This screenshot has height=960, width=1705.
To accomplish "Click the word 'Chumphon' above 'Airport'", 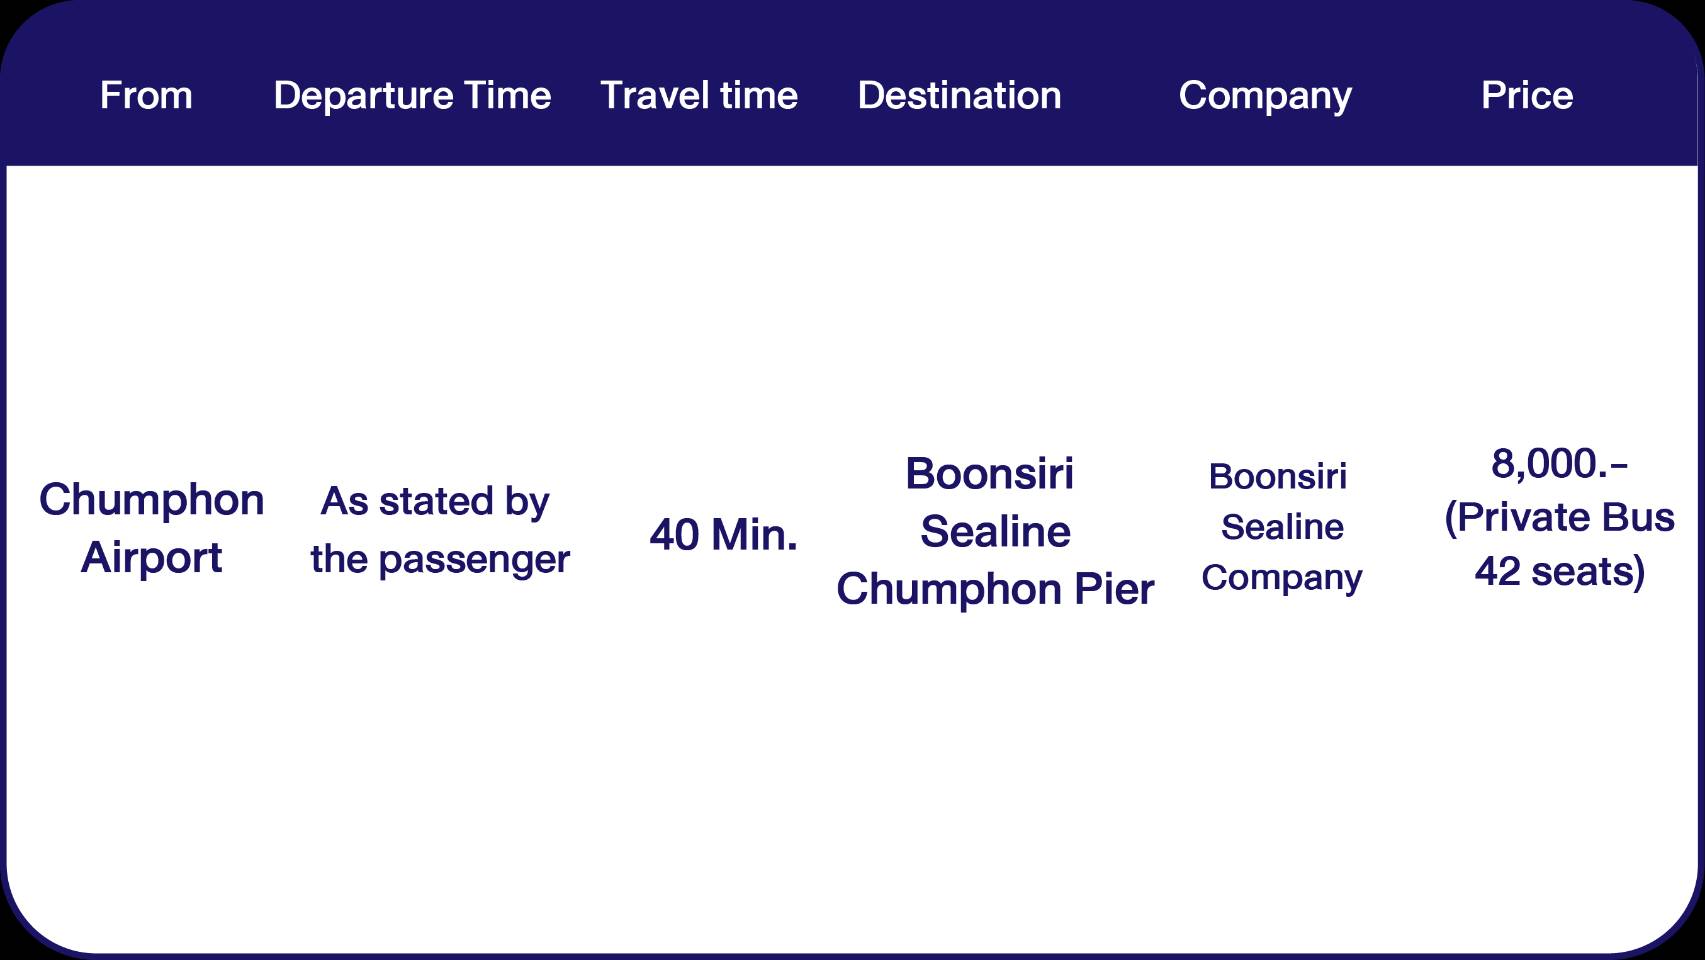I will tap(151, 500).
